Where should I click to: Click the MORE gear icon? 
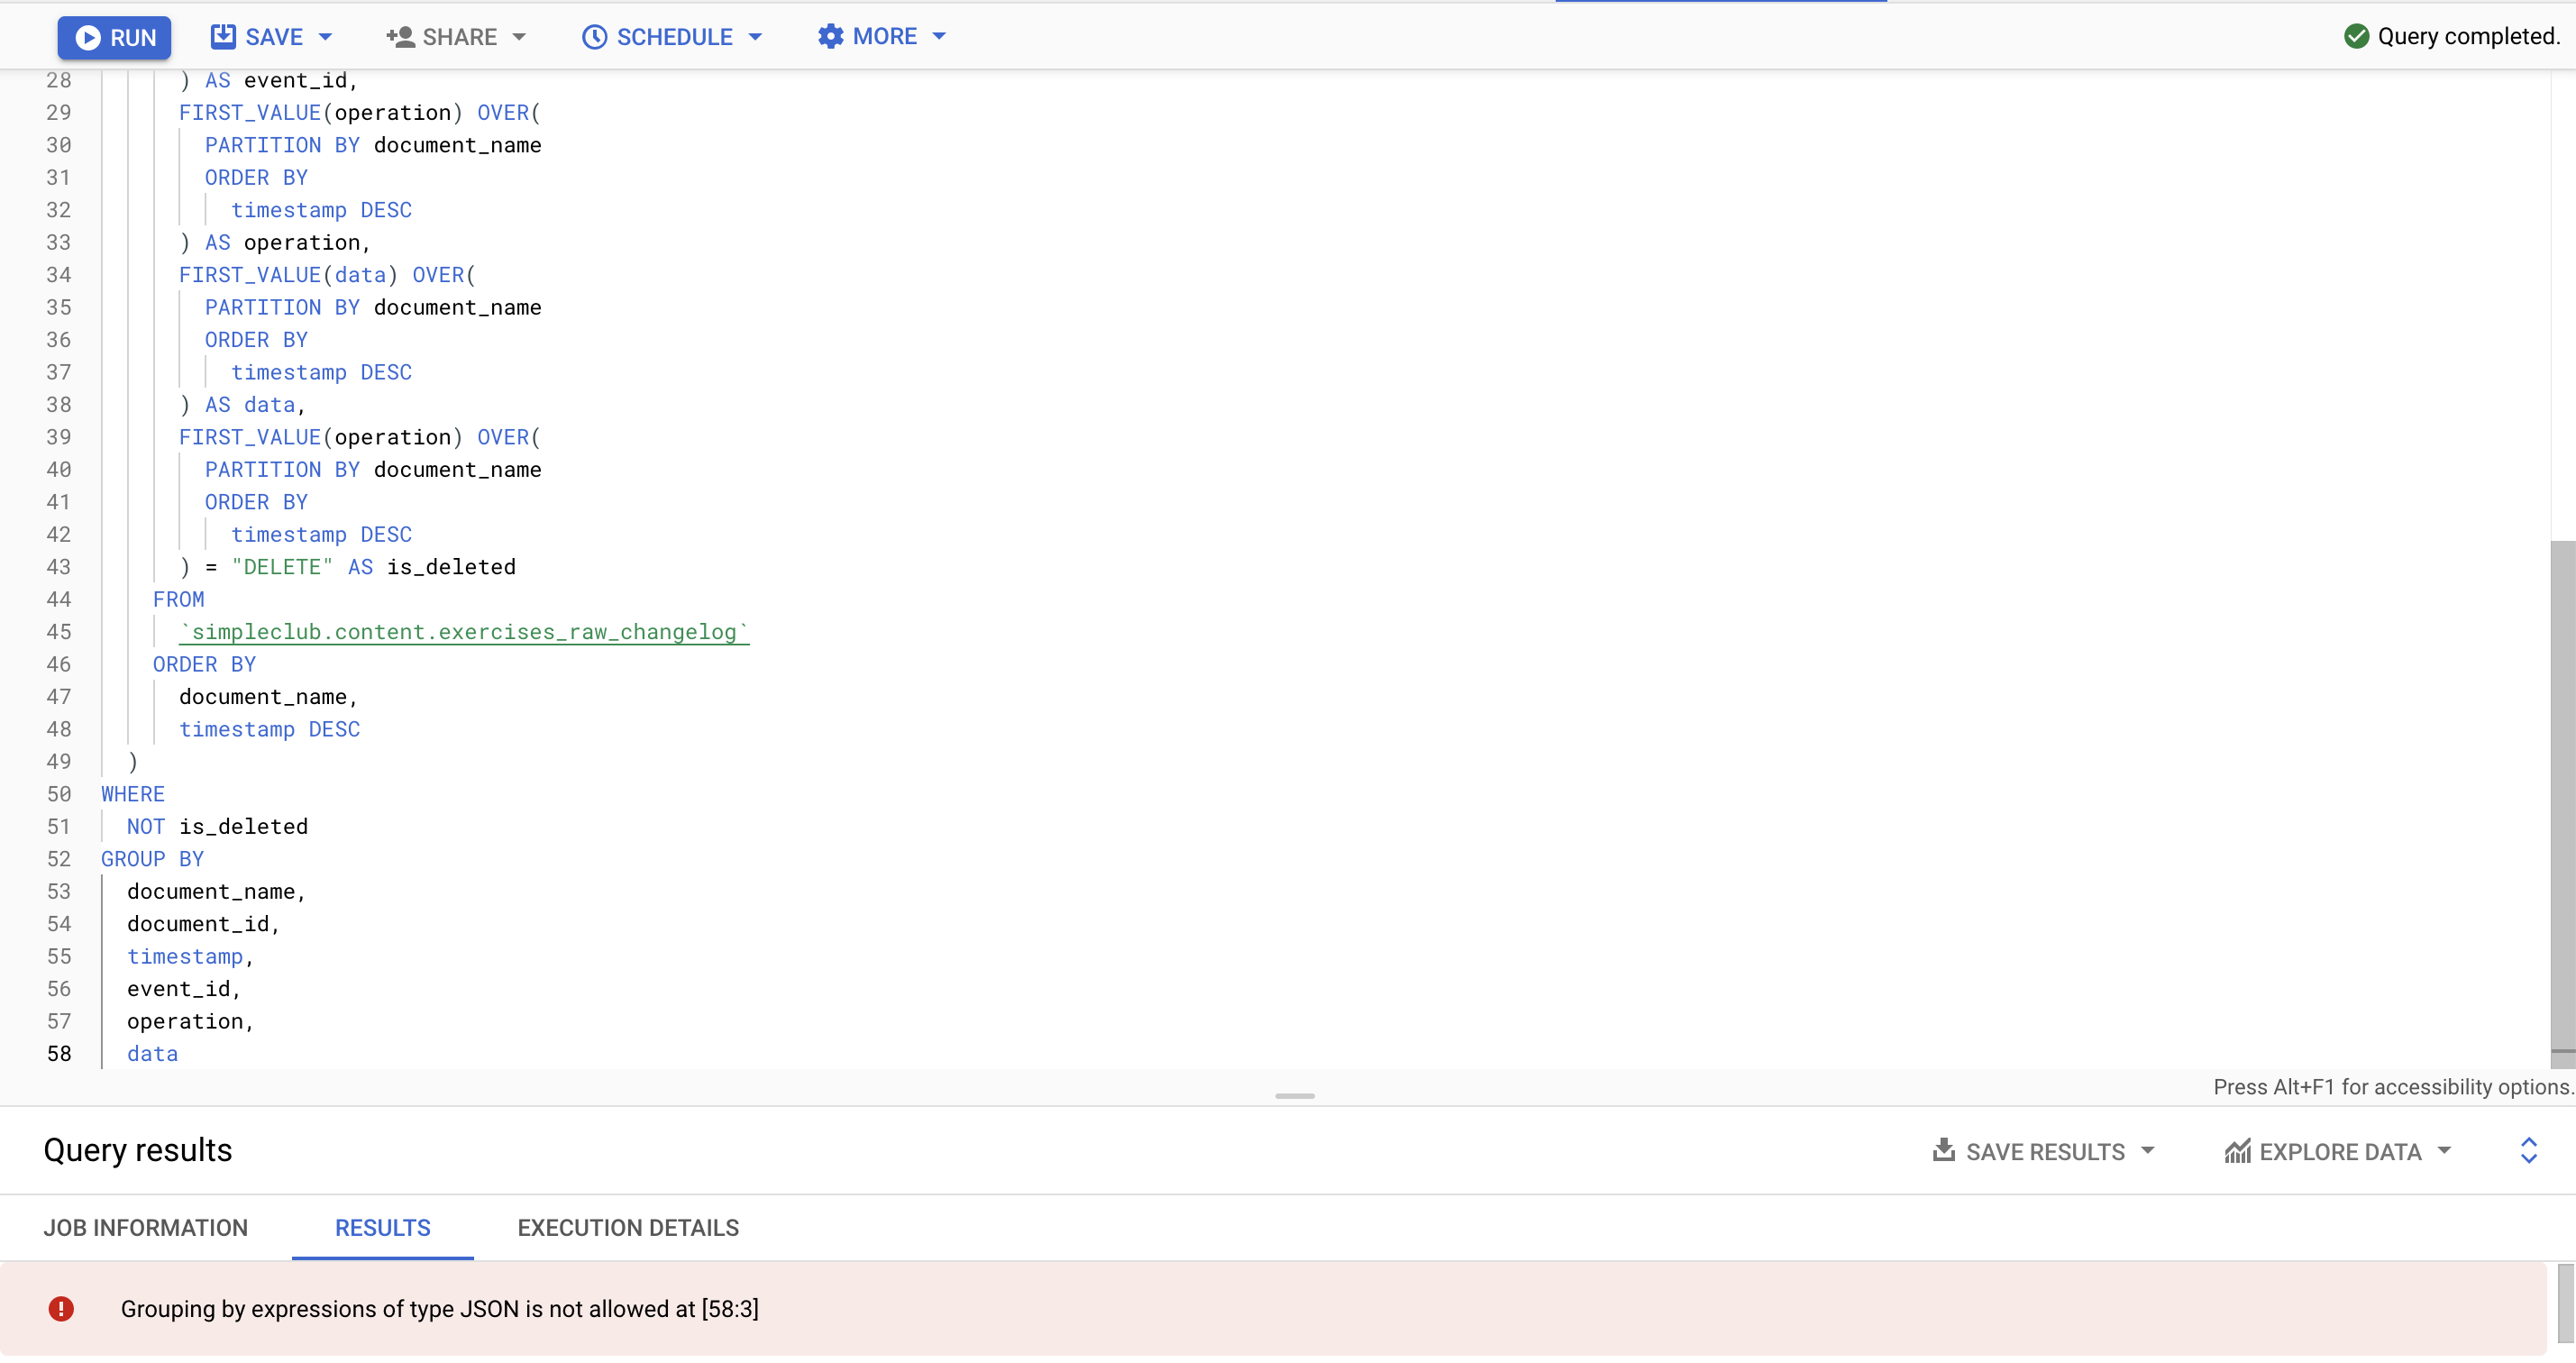pos(830,37)
